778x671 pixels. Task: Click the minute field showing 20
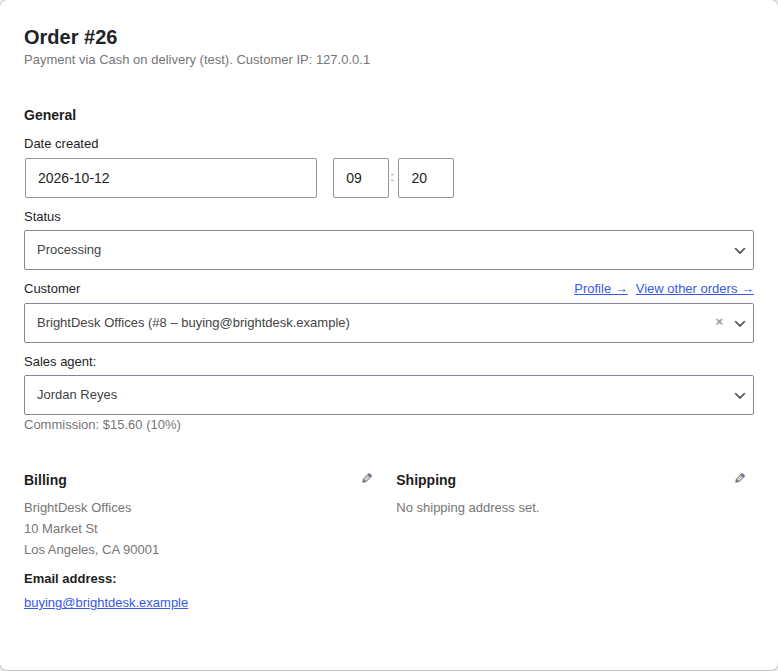[x=426, y=178]
